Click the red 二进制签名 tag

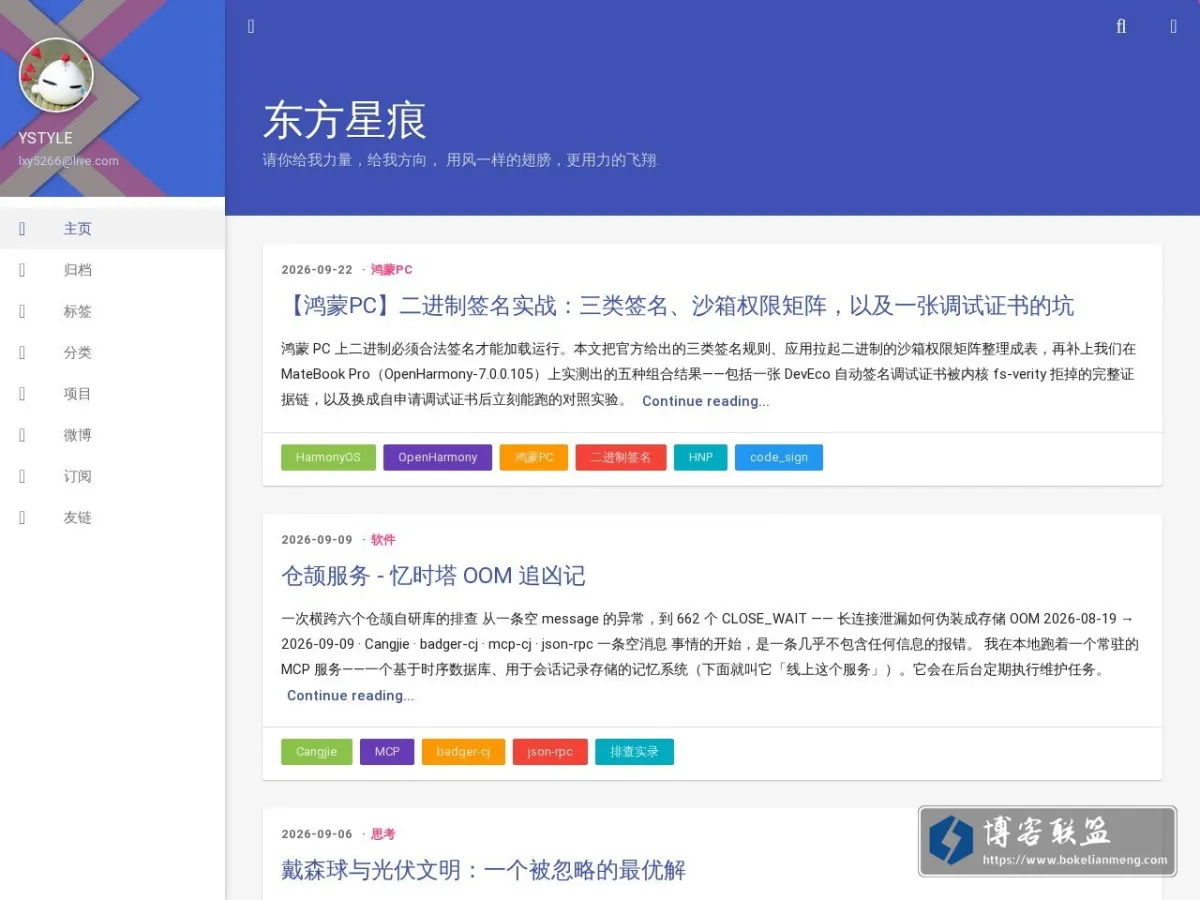621,457
